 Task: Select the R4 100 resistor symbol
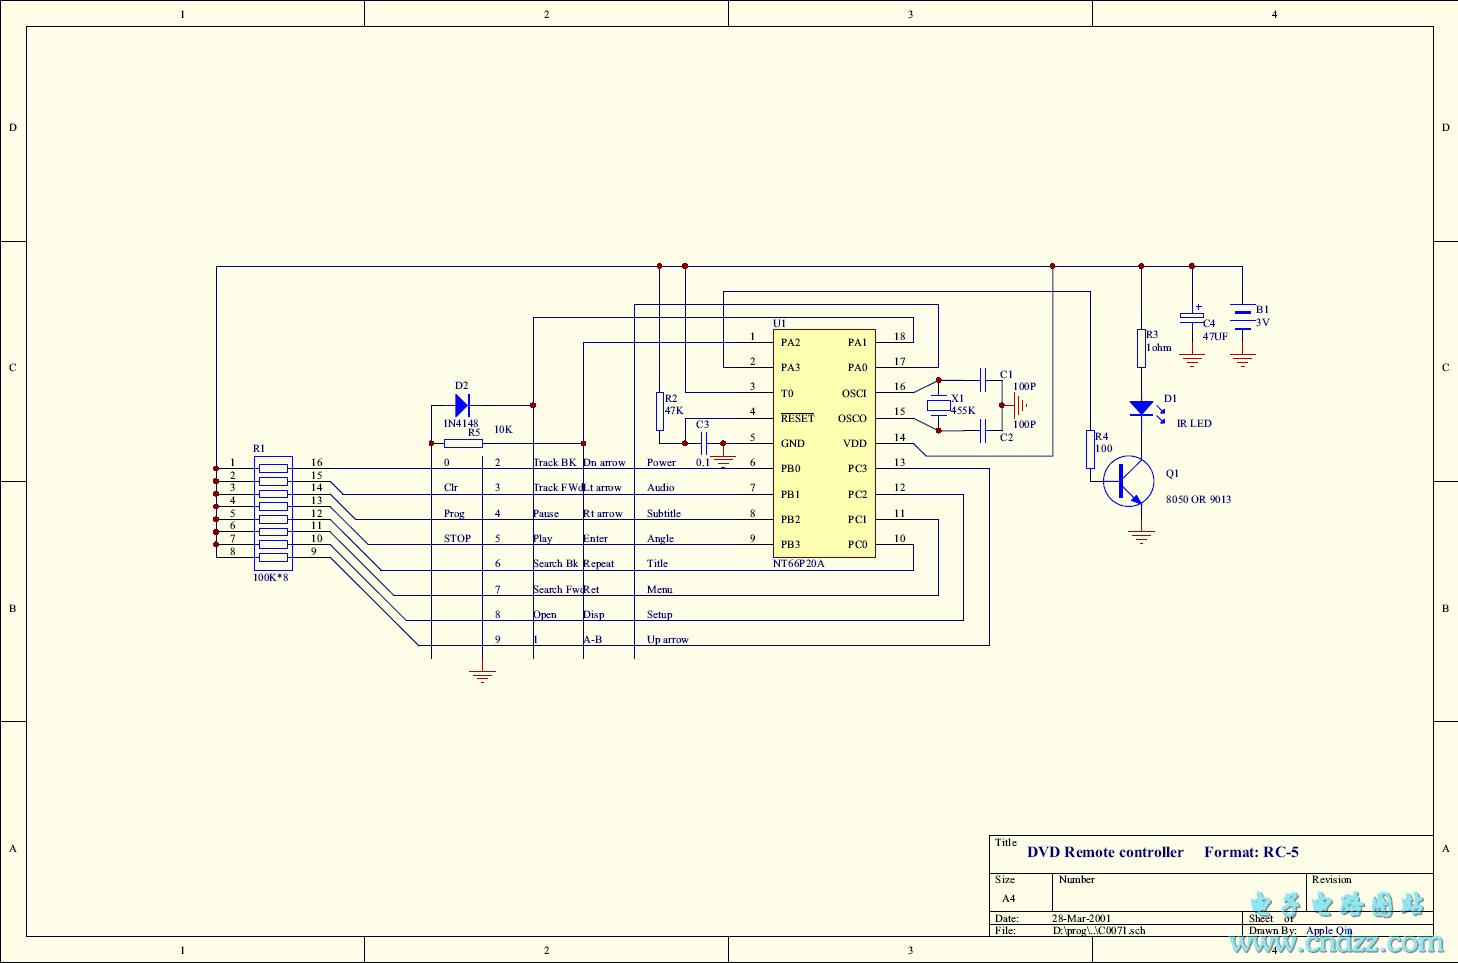pyautogui.click(x=1090, y=449)
